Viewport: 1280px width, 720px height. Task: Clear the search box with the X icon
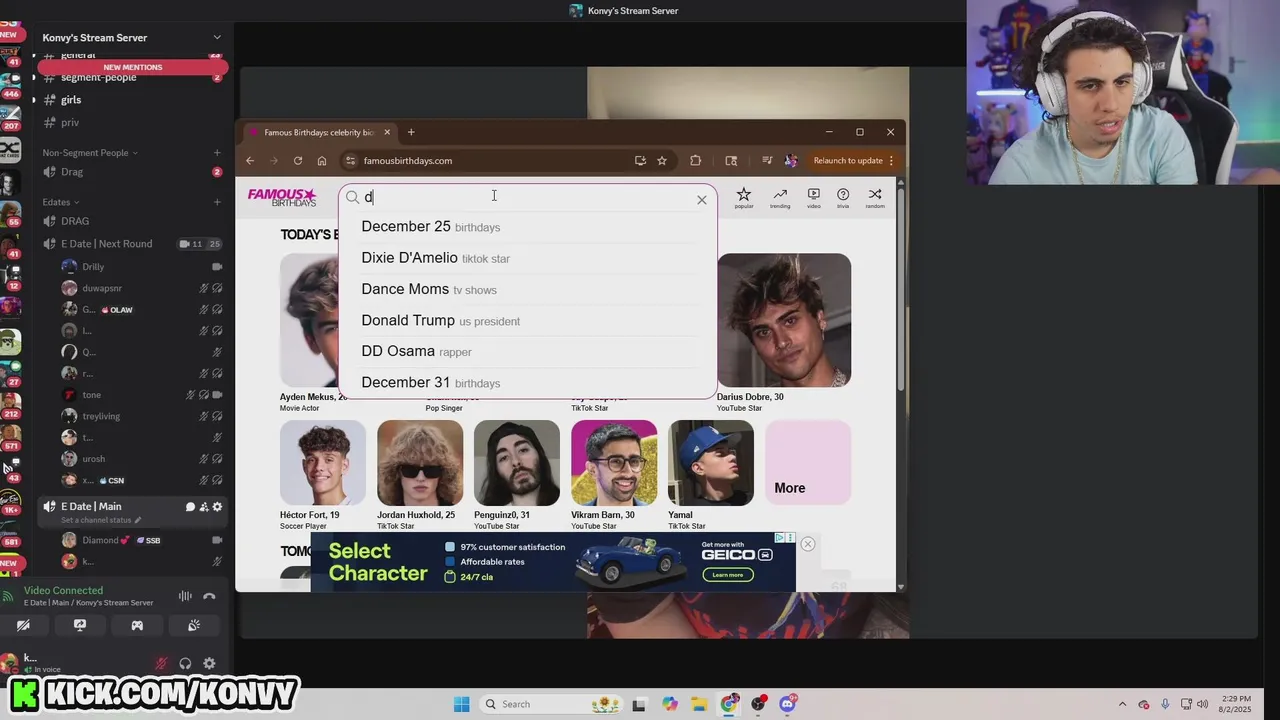coord(702,200)
